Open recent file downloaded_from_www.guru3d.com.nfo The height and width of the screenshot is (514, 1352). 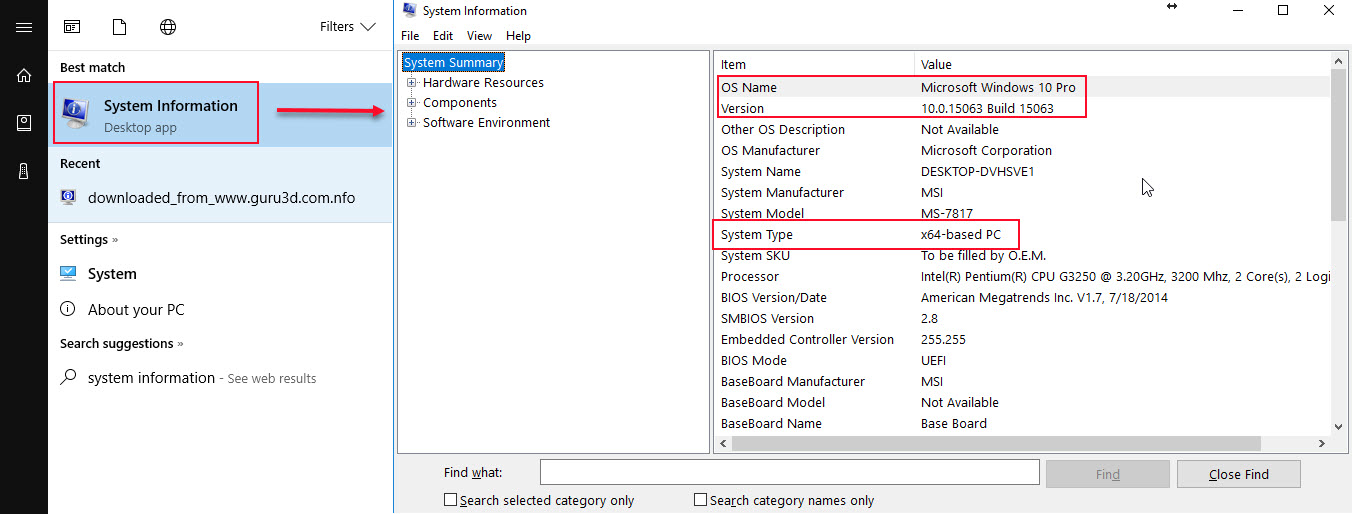coord(221,198)
